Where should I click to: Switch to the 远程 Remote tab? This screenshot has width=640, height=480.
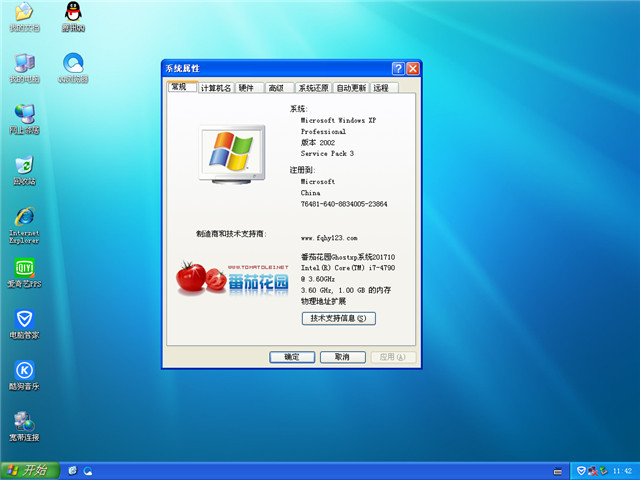[x=384, y=88]
